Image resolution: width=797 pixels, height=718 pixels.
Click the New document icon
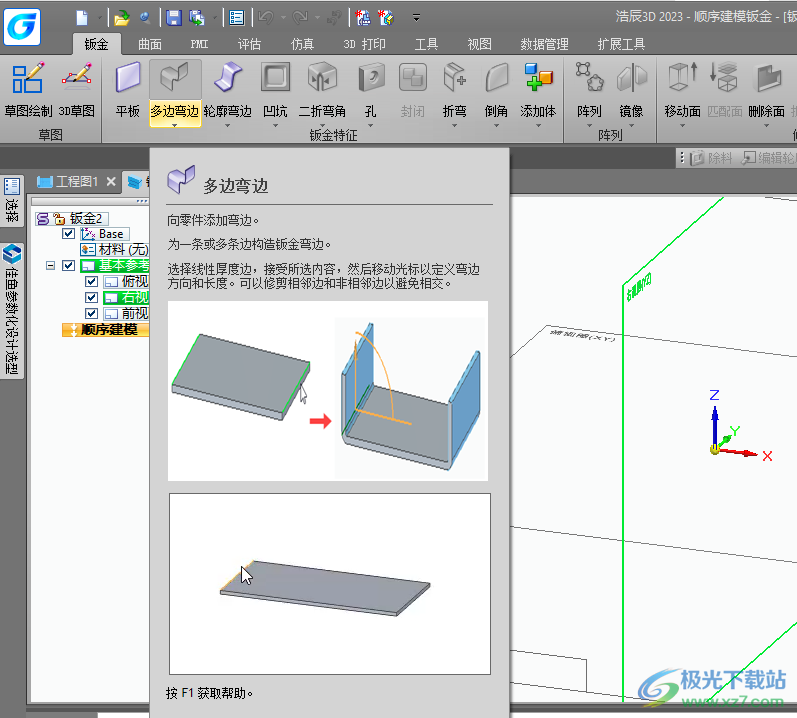point(82,18)
